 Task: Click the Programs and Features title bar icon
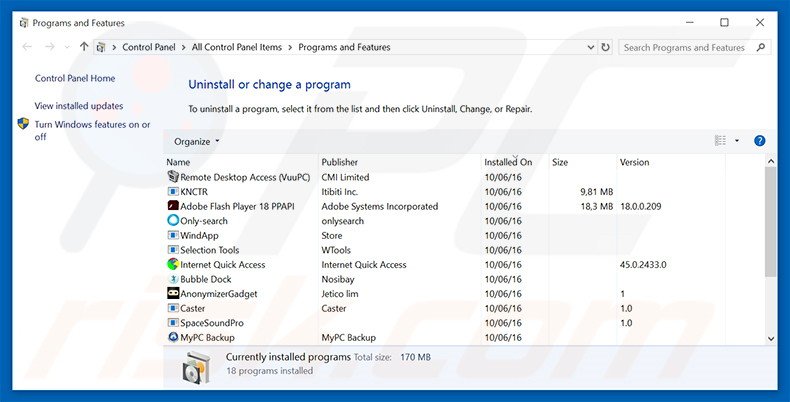23,23
